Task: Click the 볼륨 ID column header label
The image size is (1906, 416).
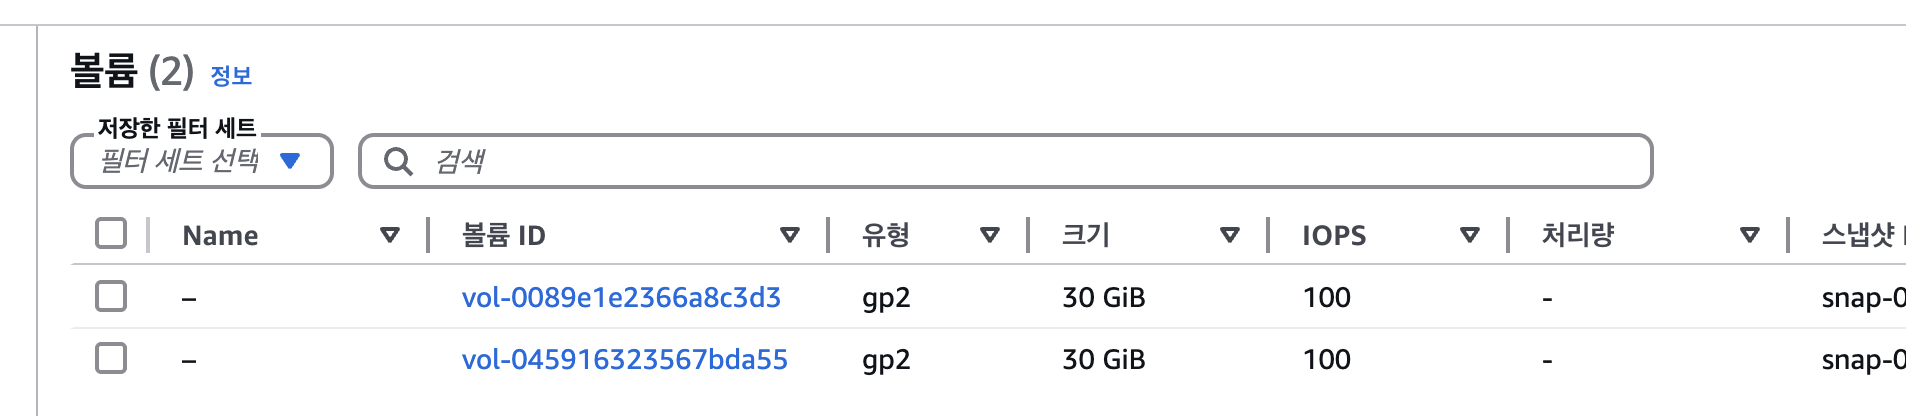Action: point(503,235)
